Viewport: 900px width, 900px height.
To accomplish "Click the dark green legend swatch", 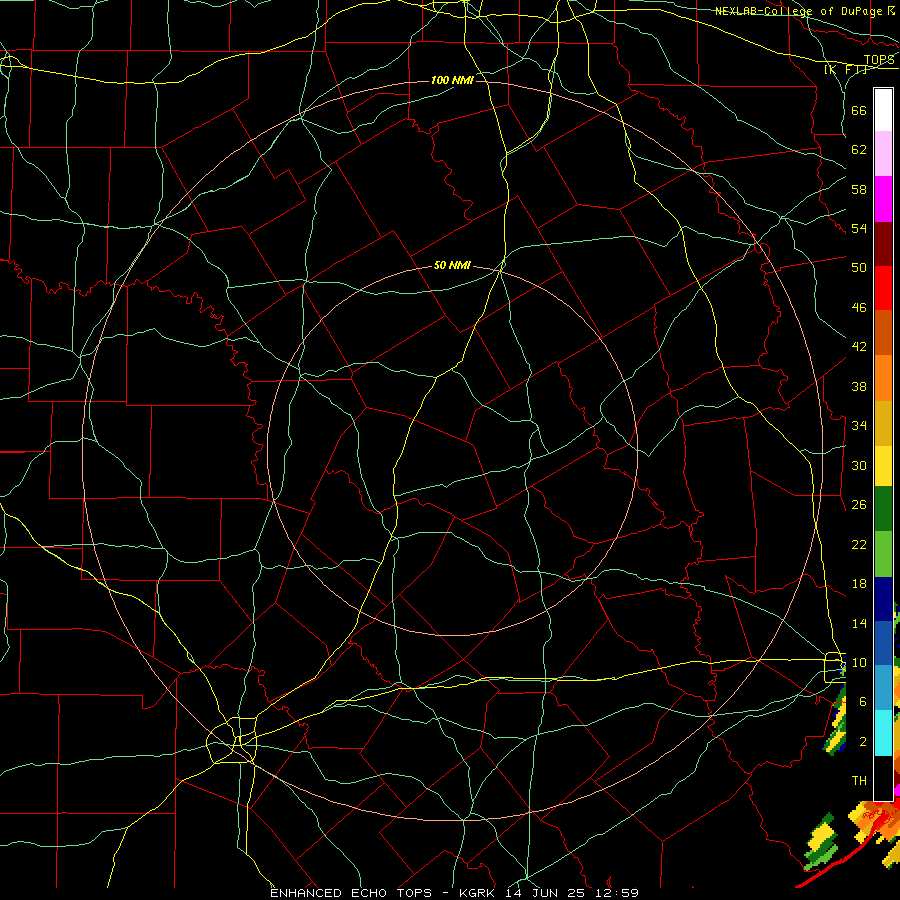I will click(883, 509).
